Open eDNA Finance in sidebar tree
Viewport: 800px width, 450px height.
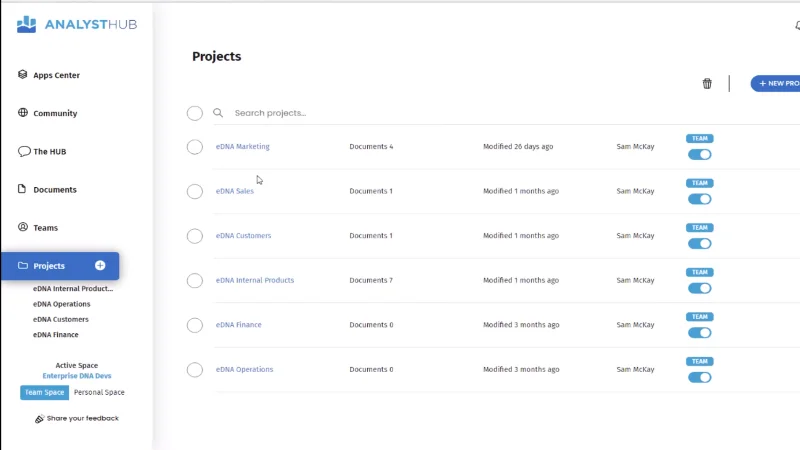[x=56, y=335]
